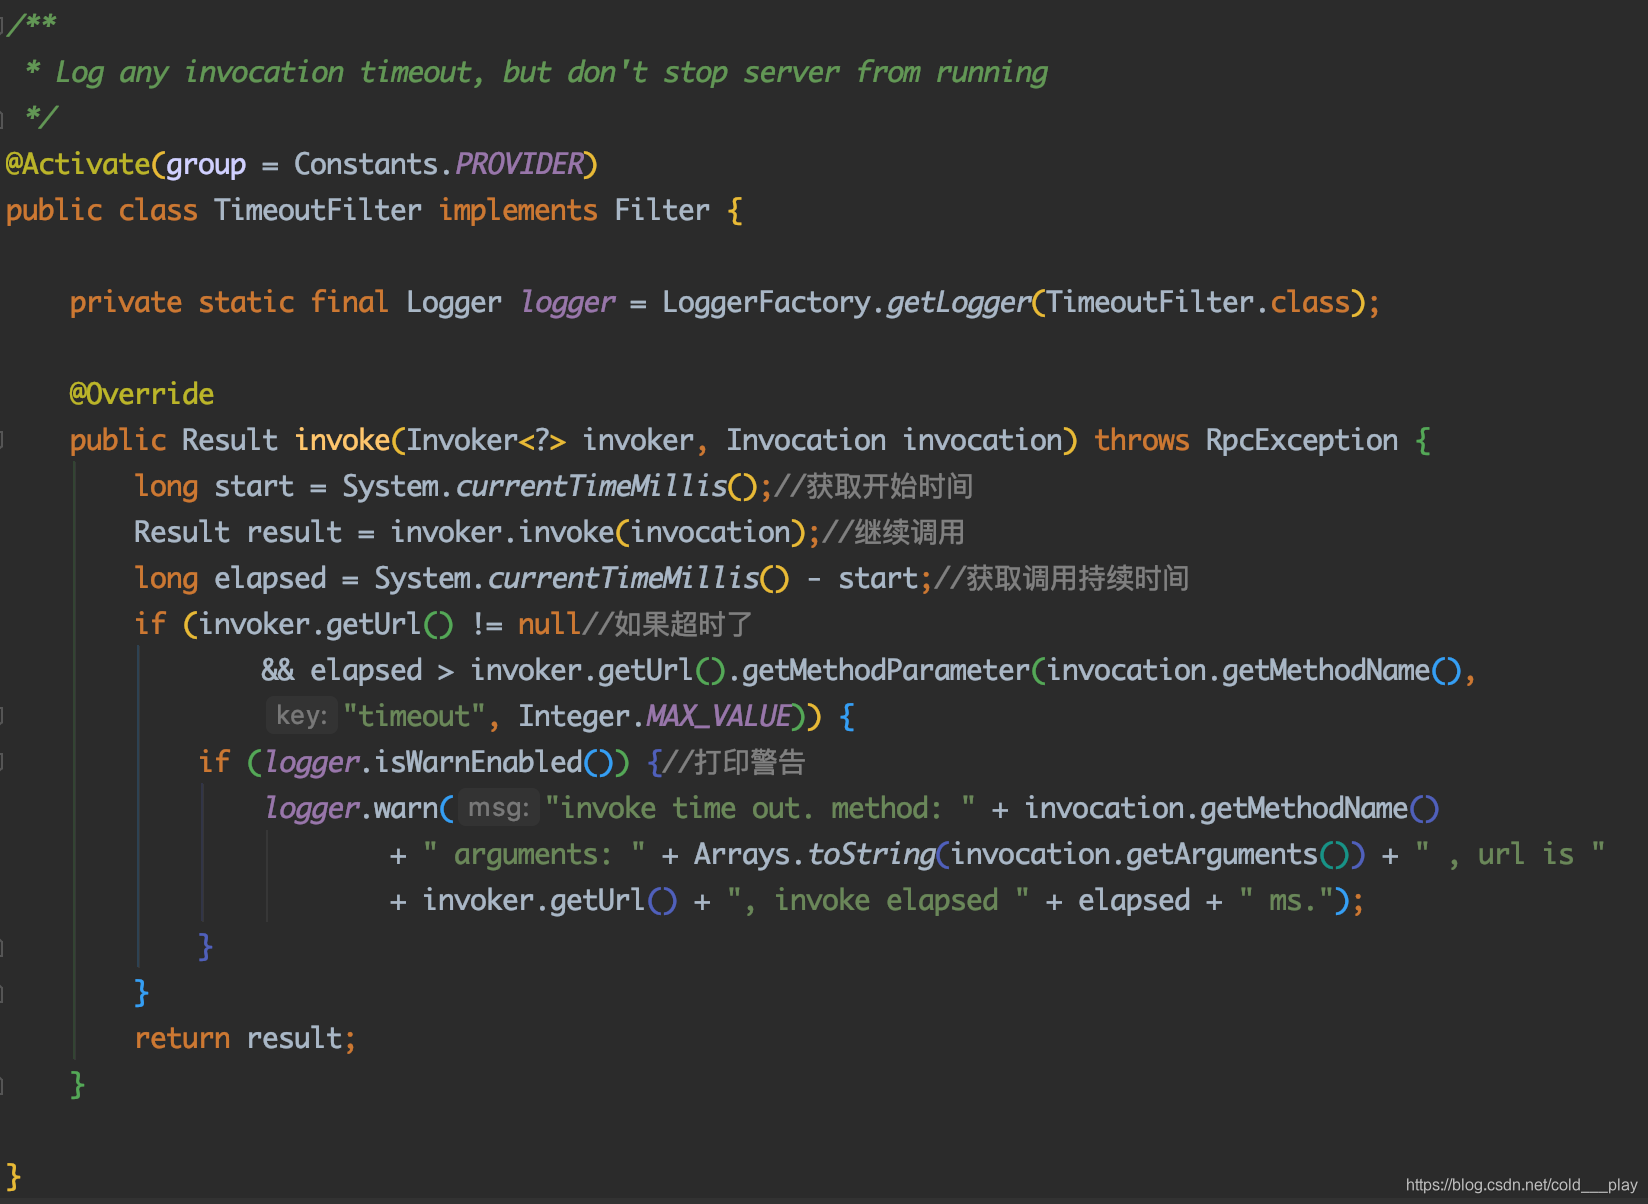Click 'TimeoutFilter' in the class declaration
1648x1204 pixels.
(x=317, y=210)
